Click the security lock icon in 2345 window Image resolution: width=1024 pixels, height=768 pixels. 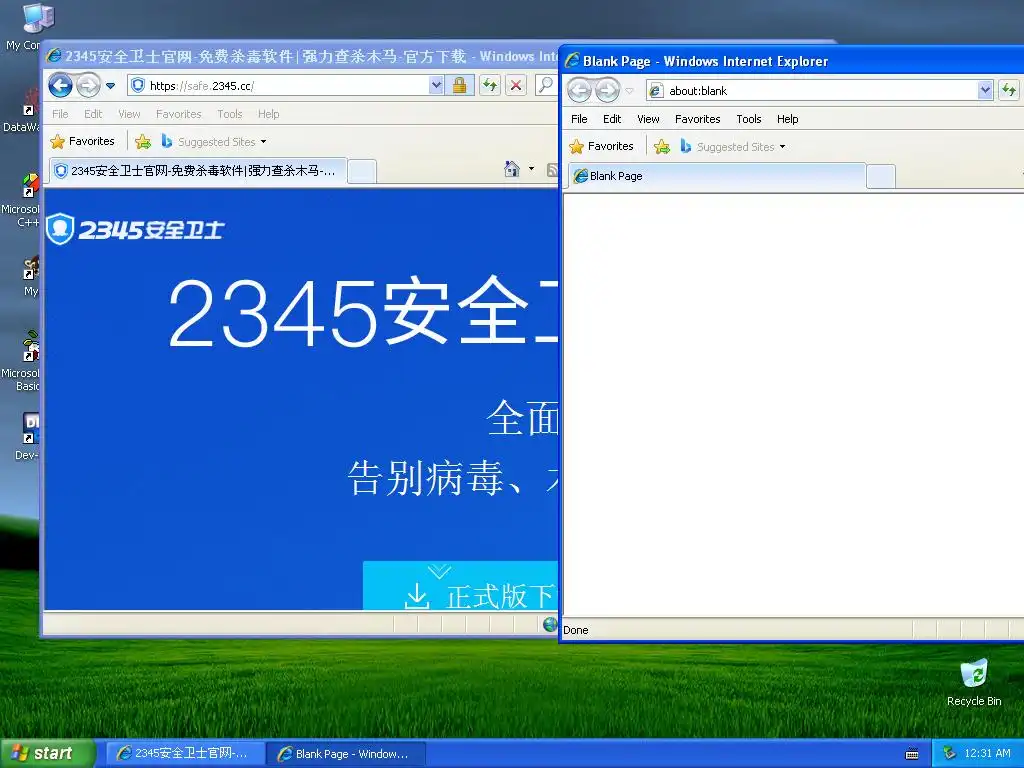(459, 86)
